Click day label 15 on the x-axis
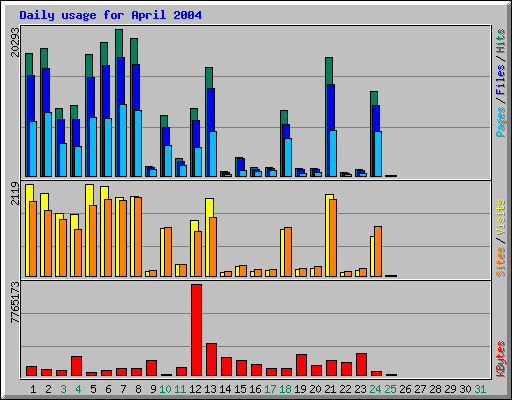 (x=240, y=389)
